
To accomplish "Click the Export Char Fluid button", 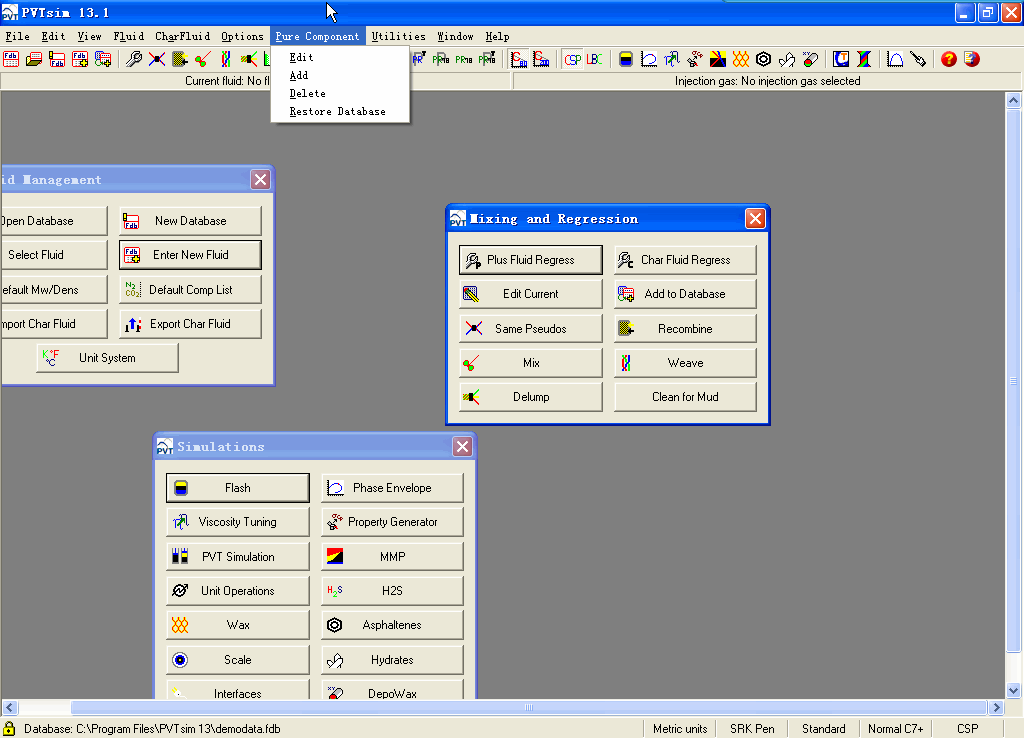I will pos(190,324).
